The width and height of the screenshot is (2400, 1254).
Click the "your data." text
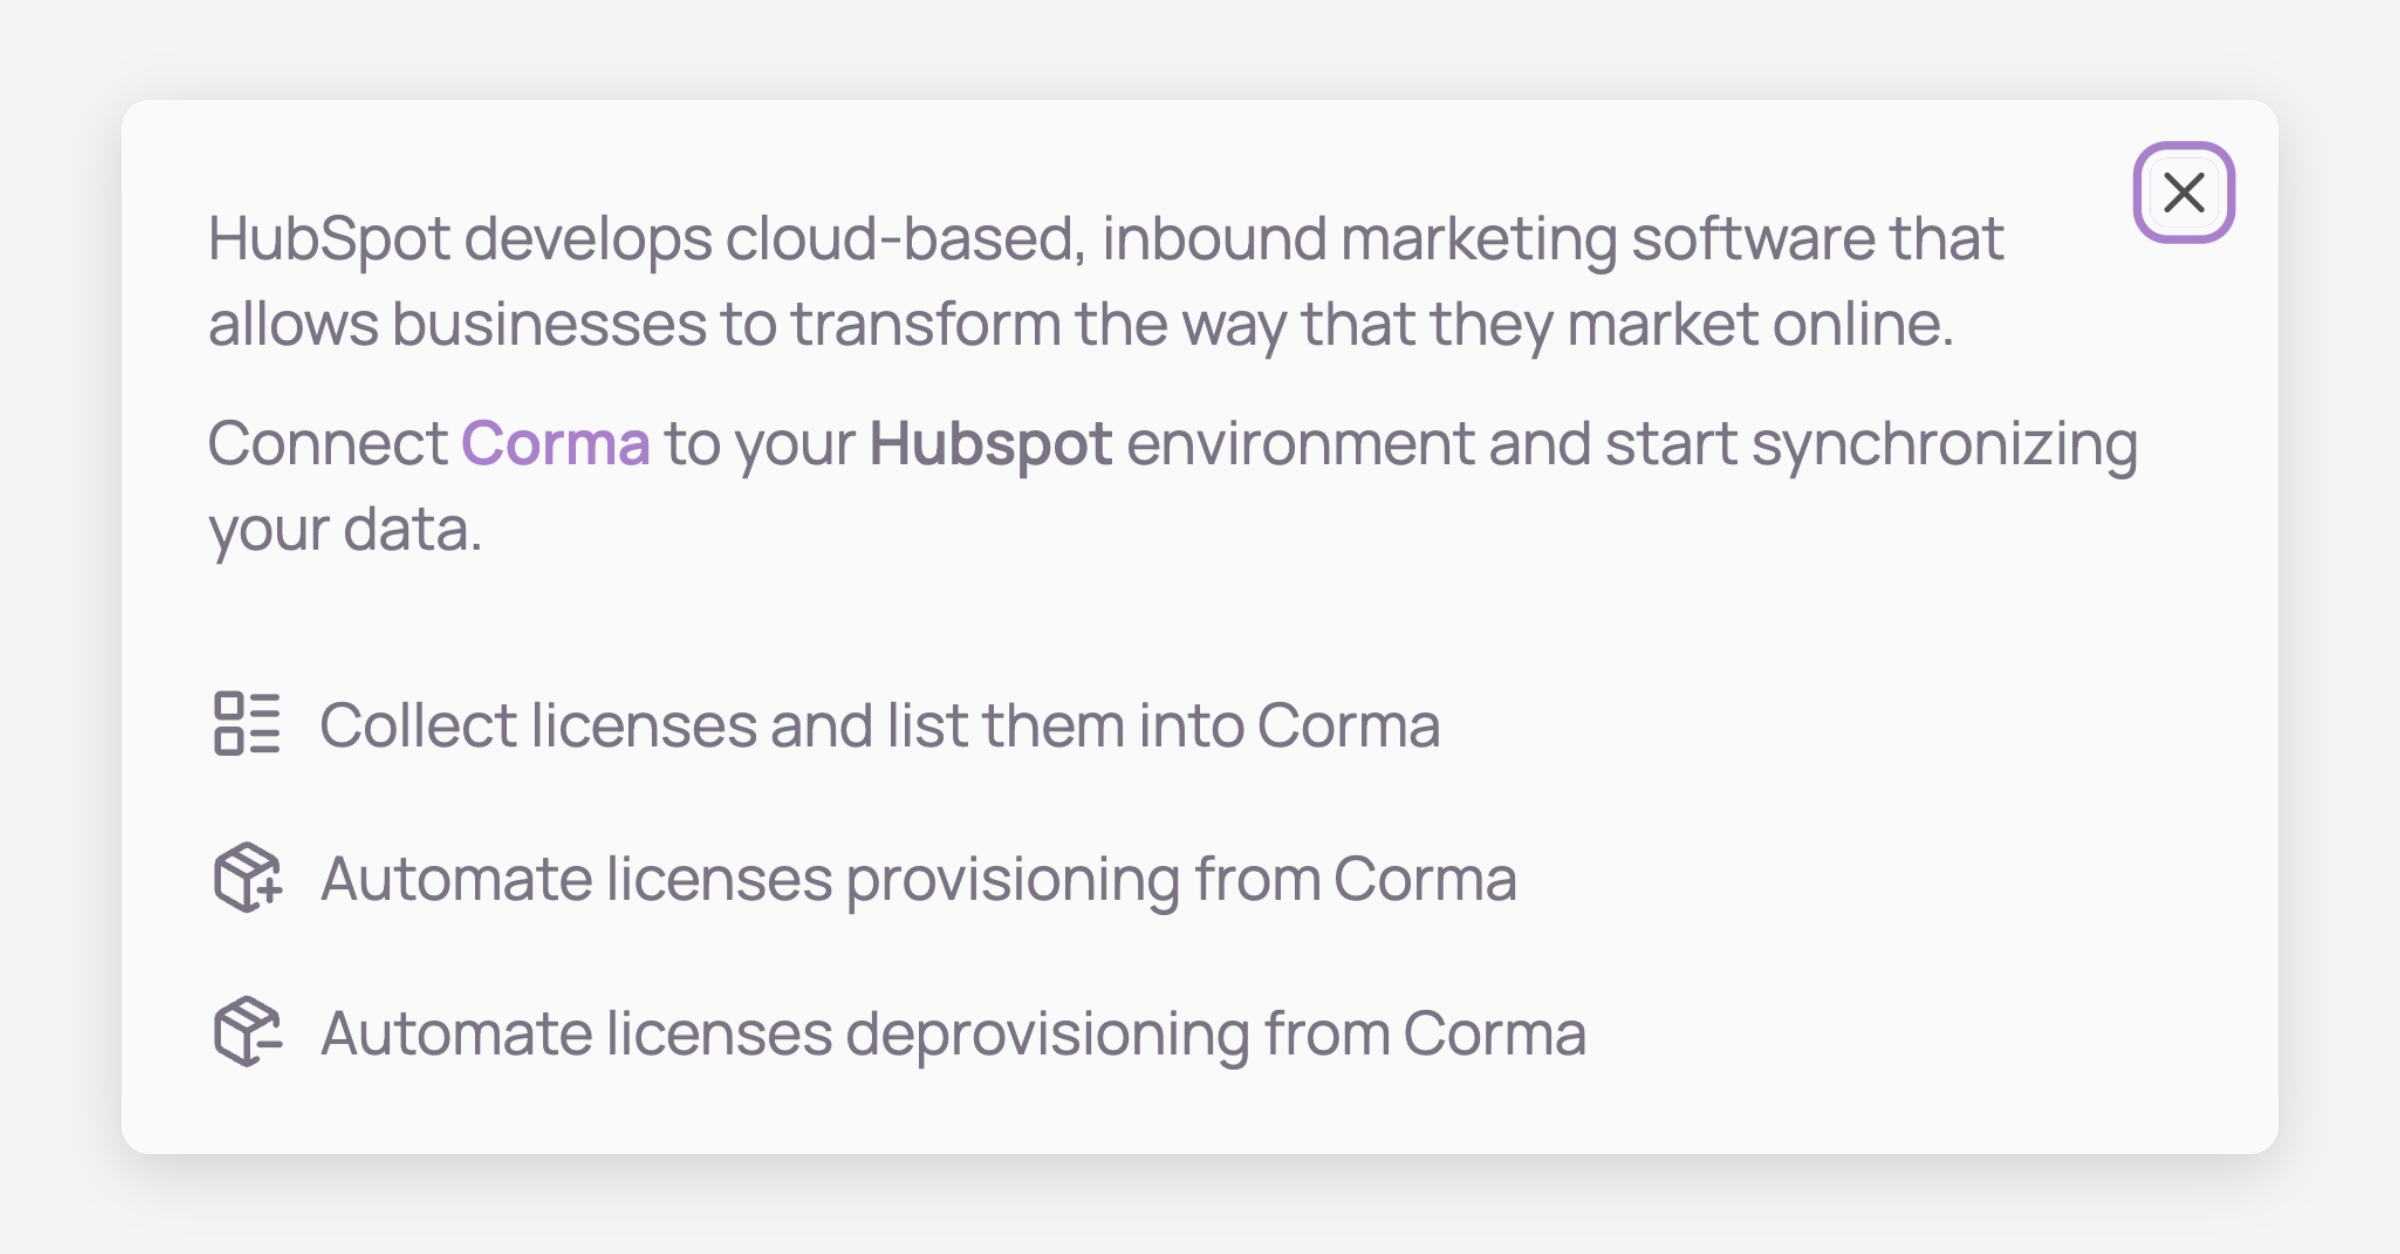point(345,529)
